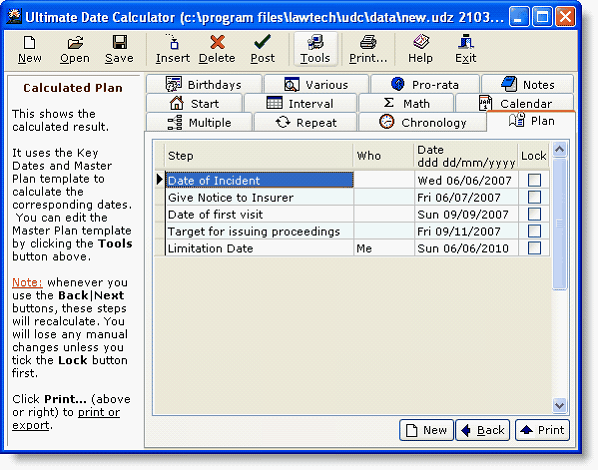Click the date 'Sun 09/09/2007'
Viewport: 599px width, 471px height.
[466, 214]
